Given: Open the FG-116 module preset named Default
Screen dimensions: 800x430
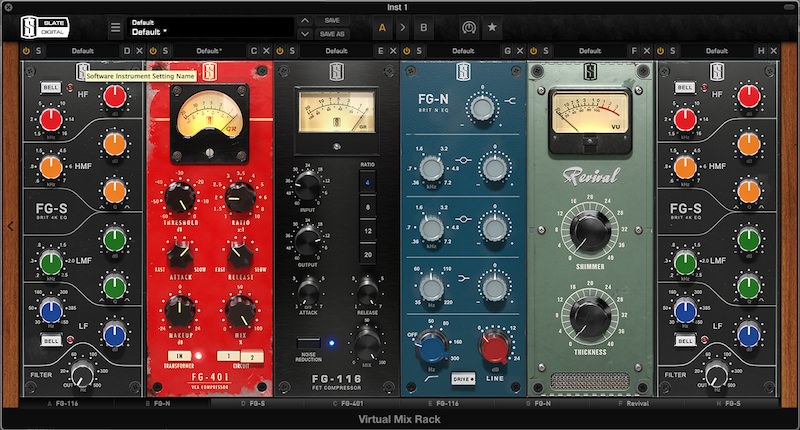Looking at the screenshot, I should (338, 50).
